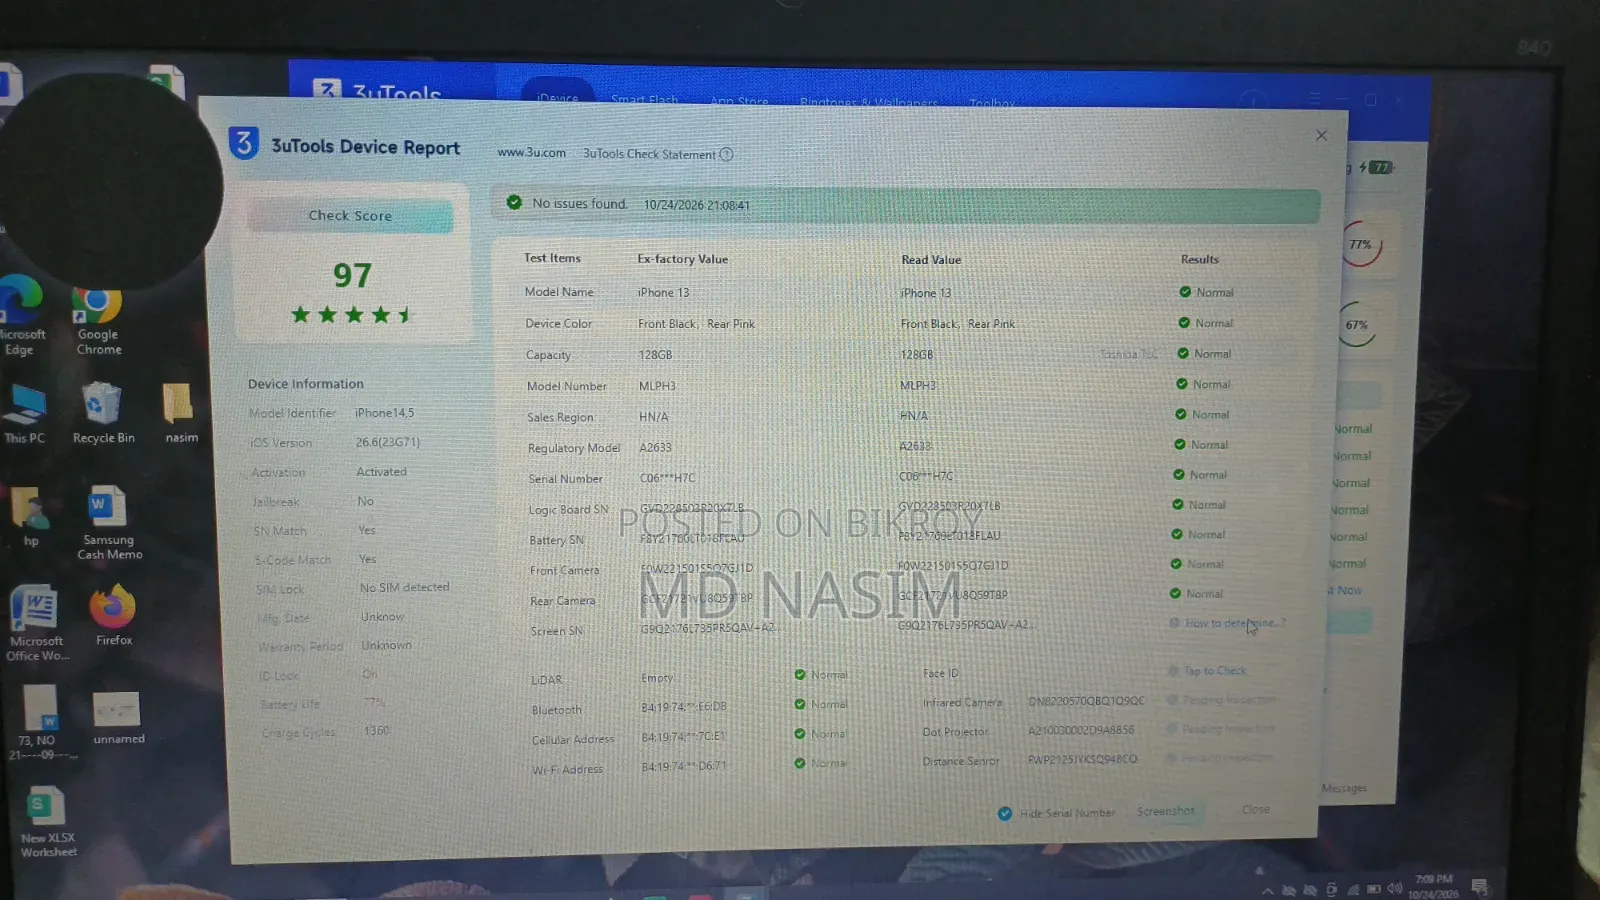Image resolution: width=1600 pixels, height=900 pixels.
Task: Open This PC desktop icon
Action: coord(24,413)
